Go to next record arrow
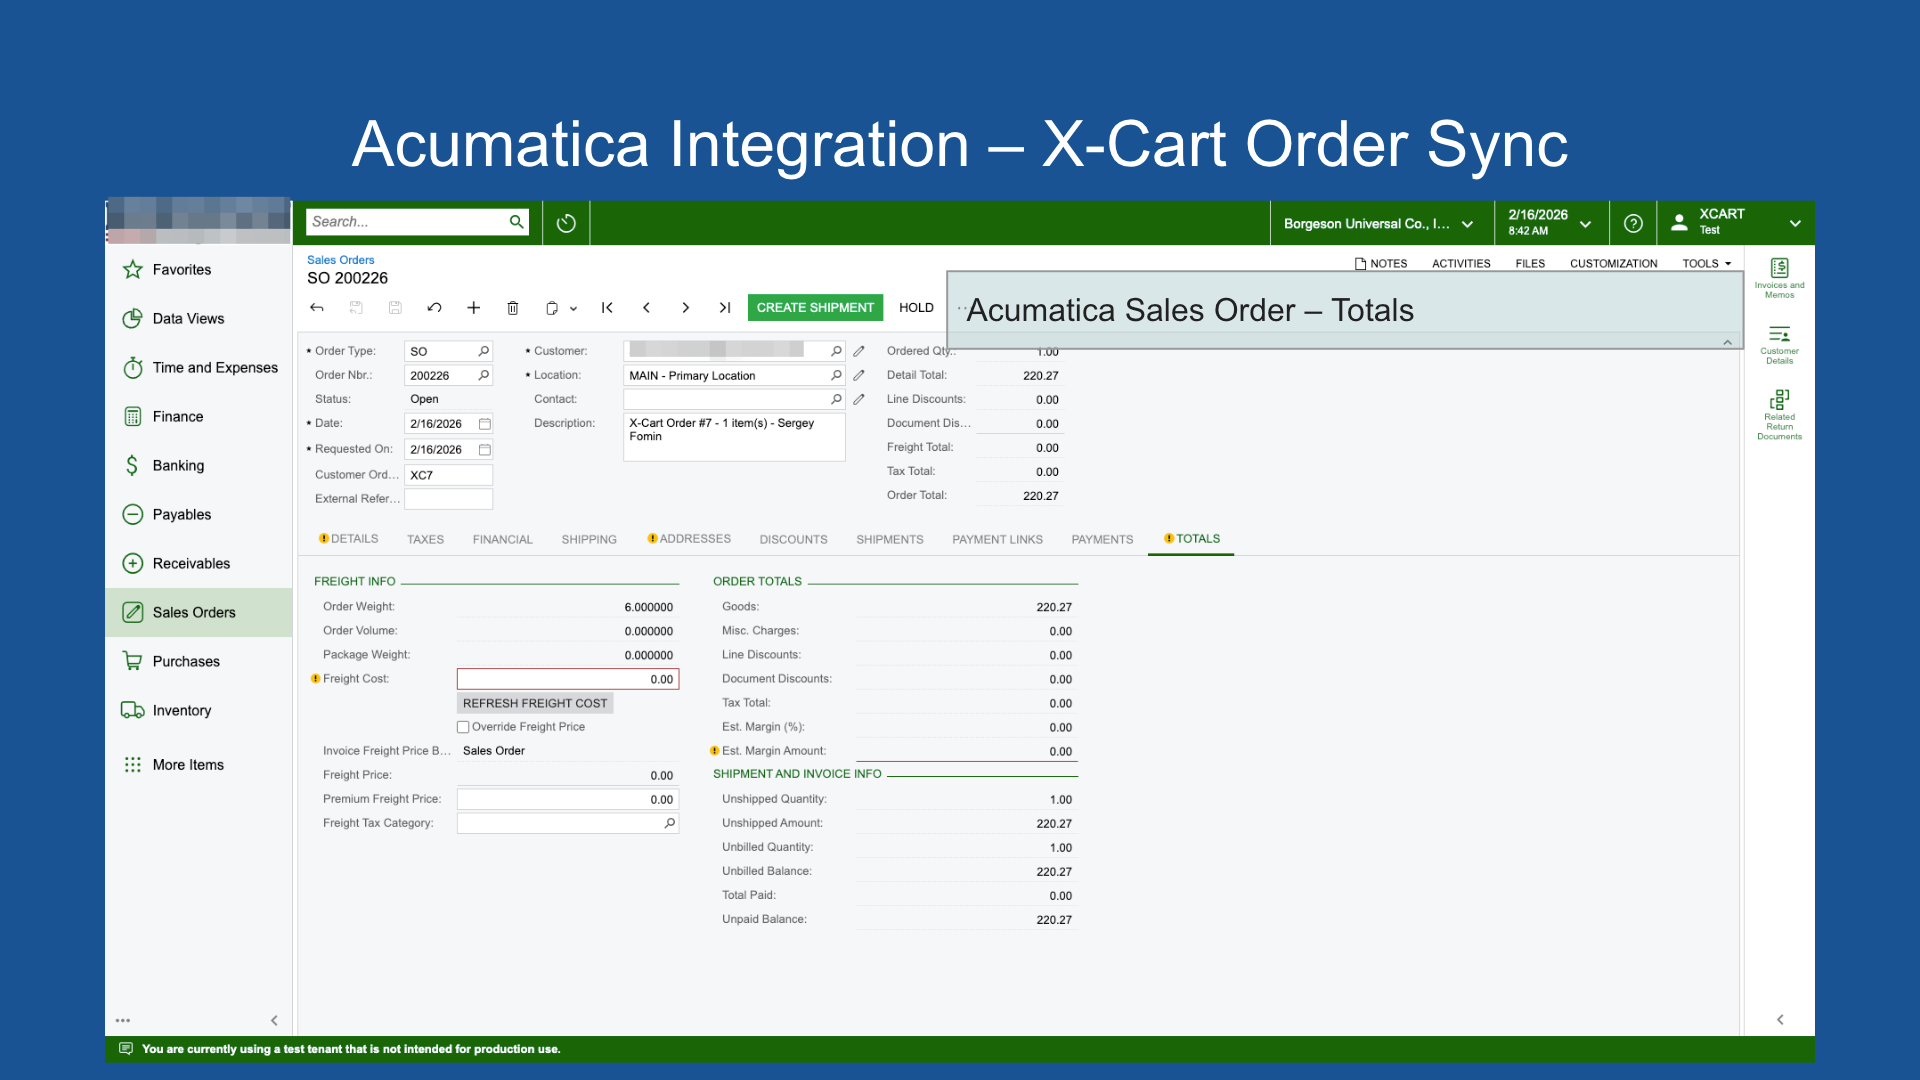This screenshot has width=1920, height=1080. 685,308
